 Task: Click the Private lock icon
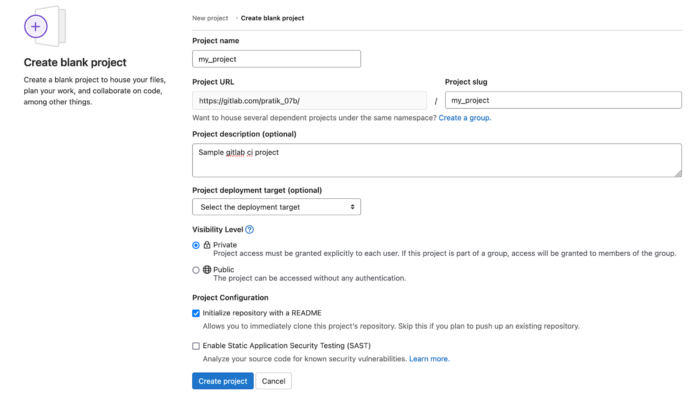(207, 245)
